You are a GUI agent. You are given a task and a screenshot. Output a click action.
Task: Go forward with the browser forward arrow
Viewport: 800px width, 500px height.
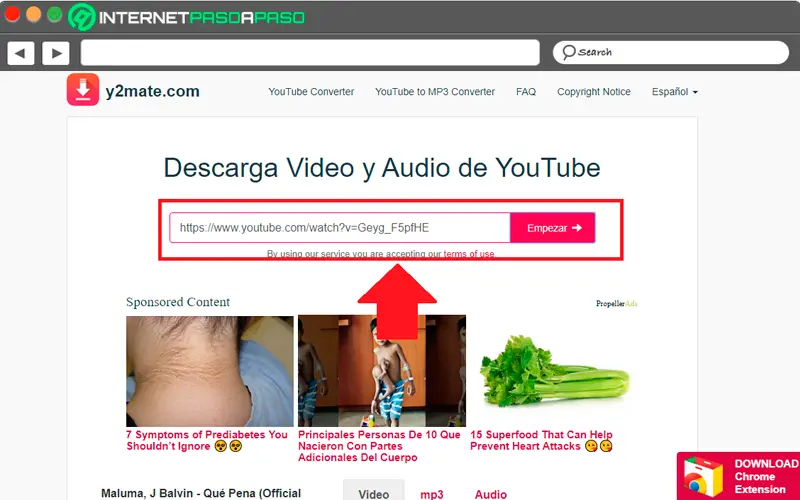(56, 53)
